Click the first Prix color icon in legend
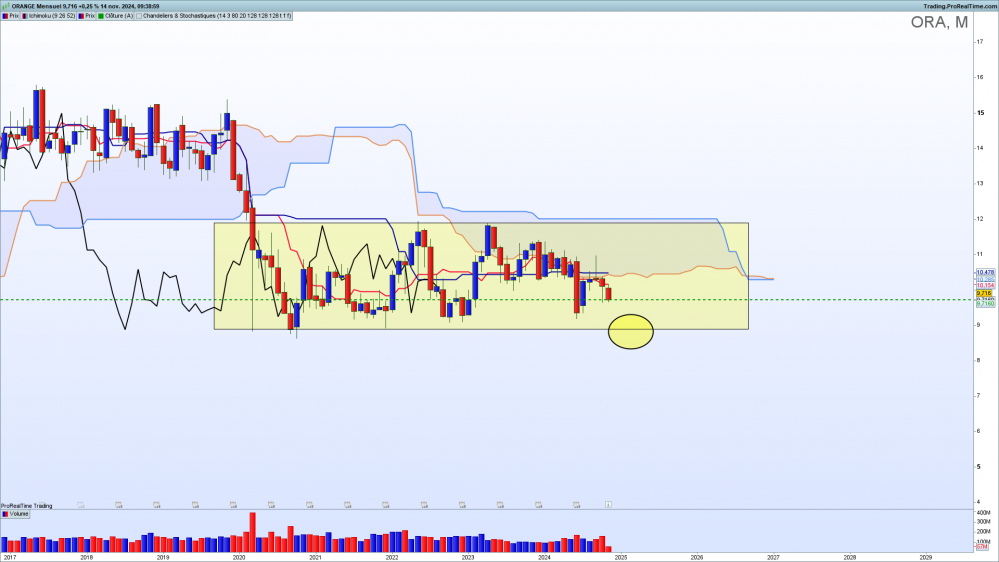The width and height of the screenshot is (999, 562). (5, 16)
